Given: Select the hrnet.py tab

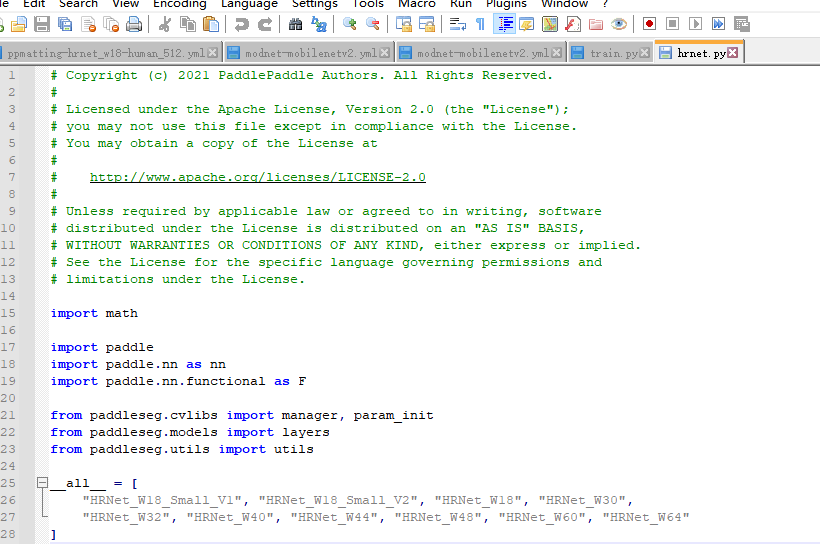Looking at the screenshot, I should [701, 53].
